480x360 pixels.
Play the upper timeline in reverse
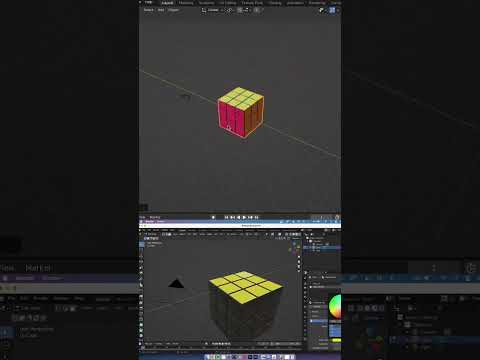pos(238,217)
